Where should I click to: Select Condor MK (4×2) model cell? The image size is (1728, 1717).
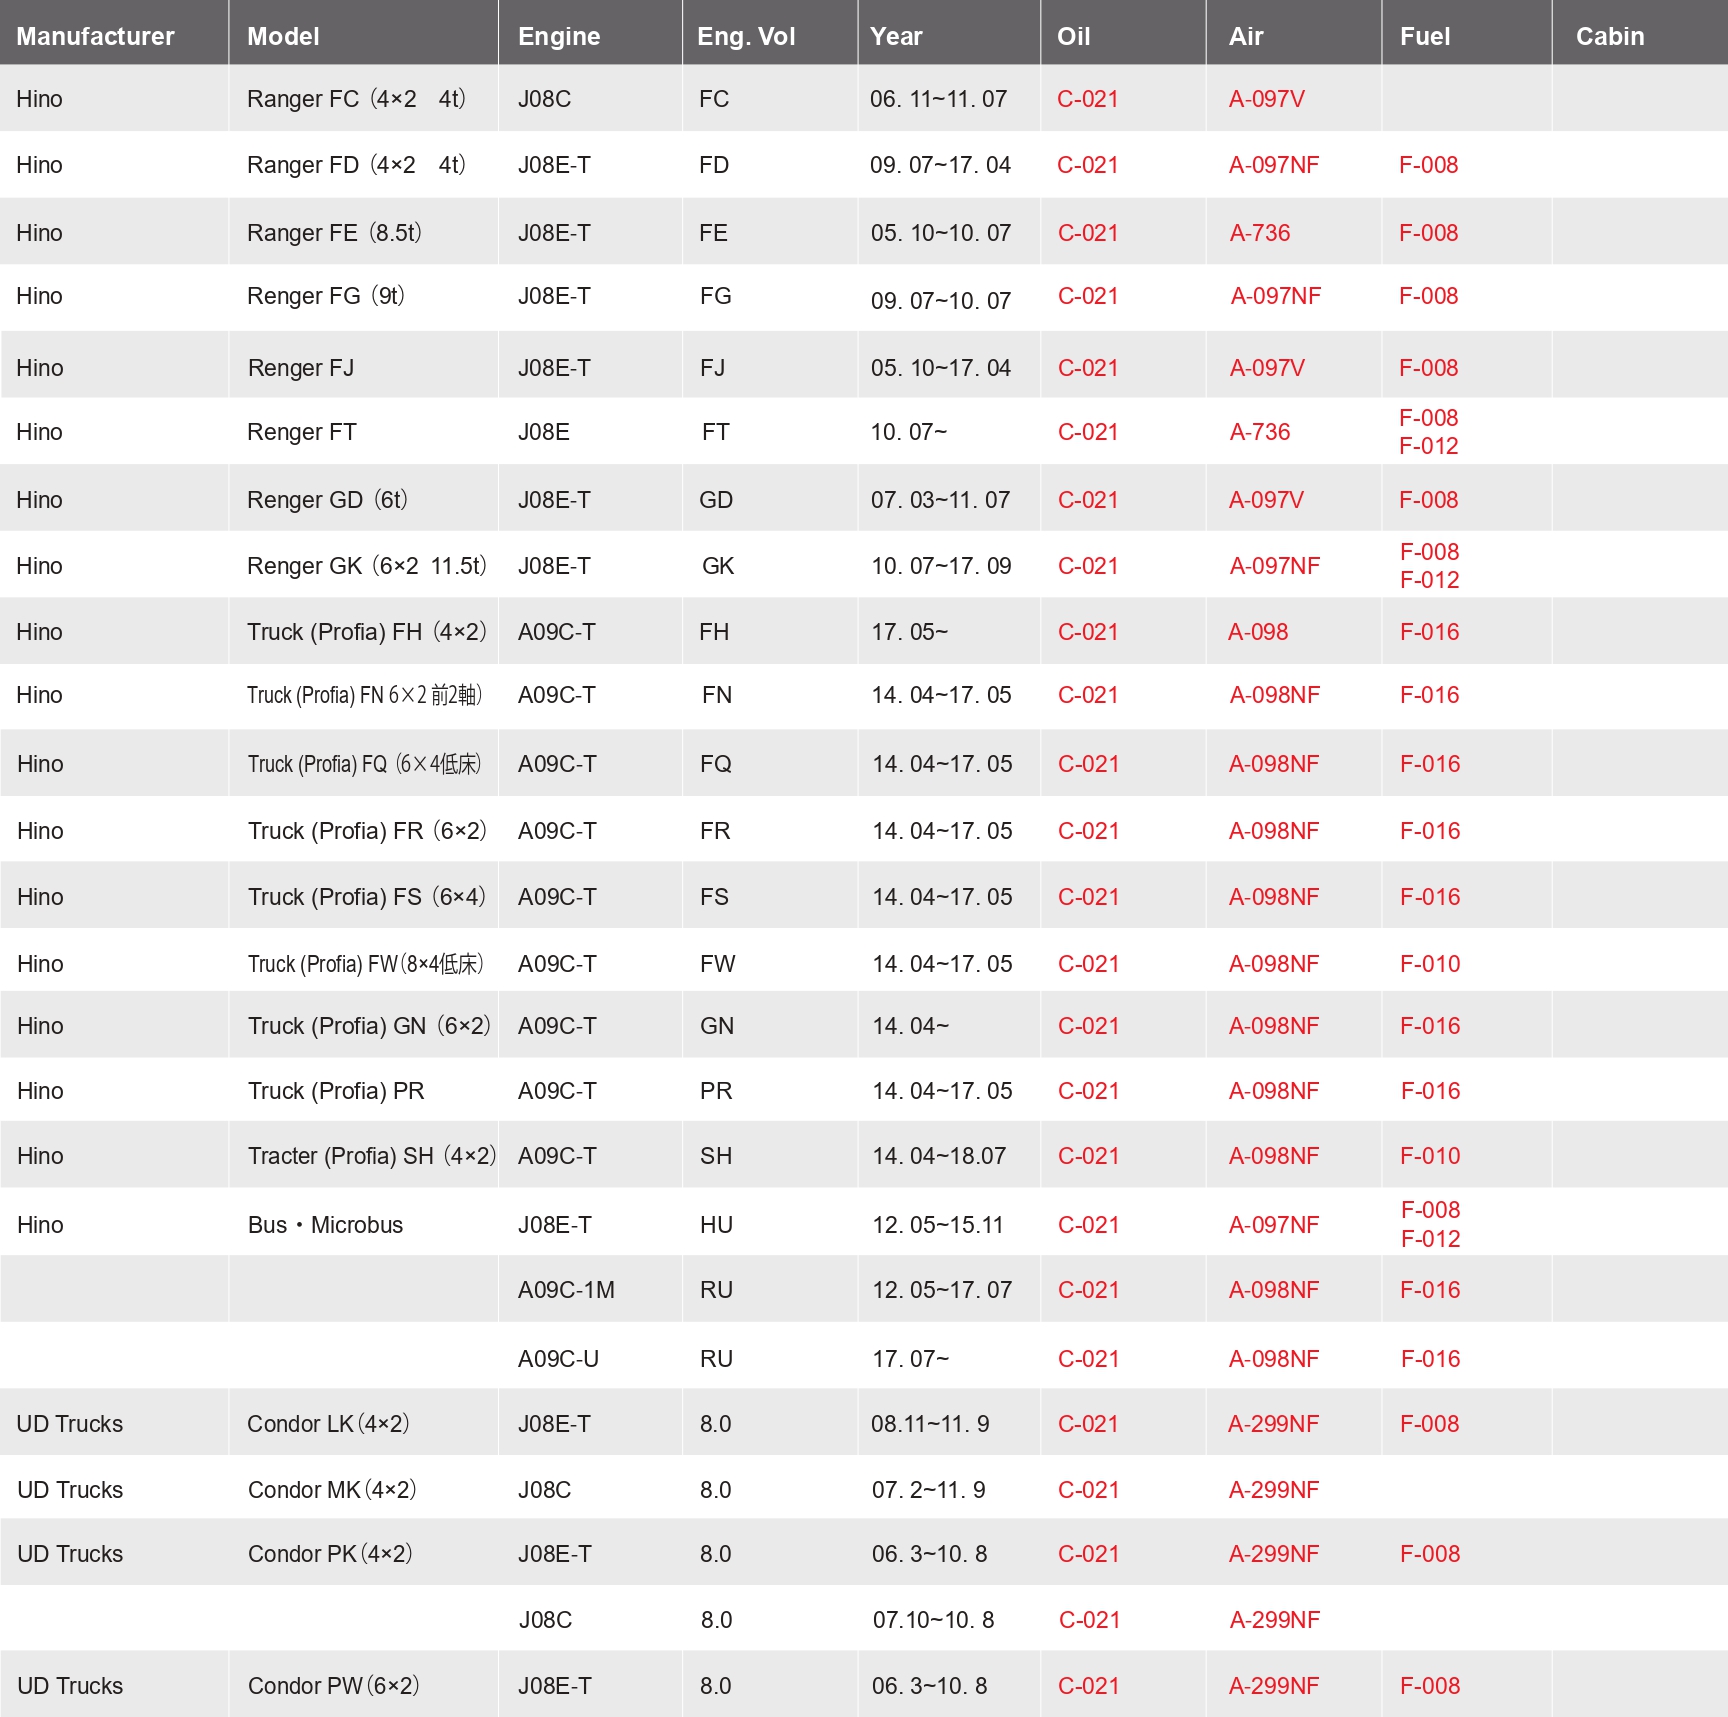coord(332,1490)
